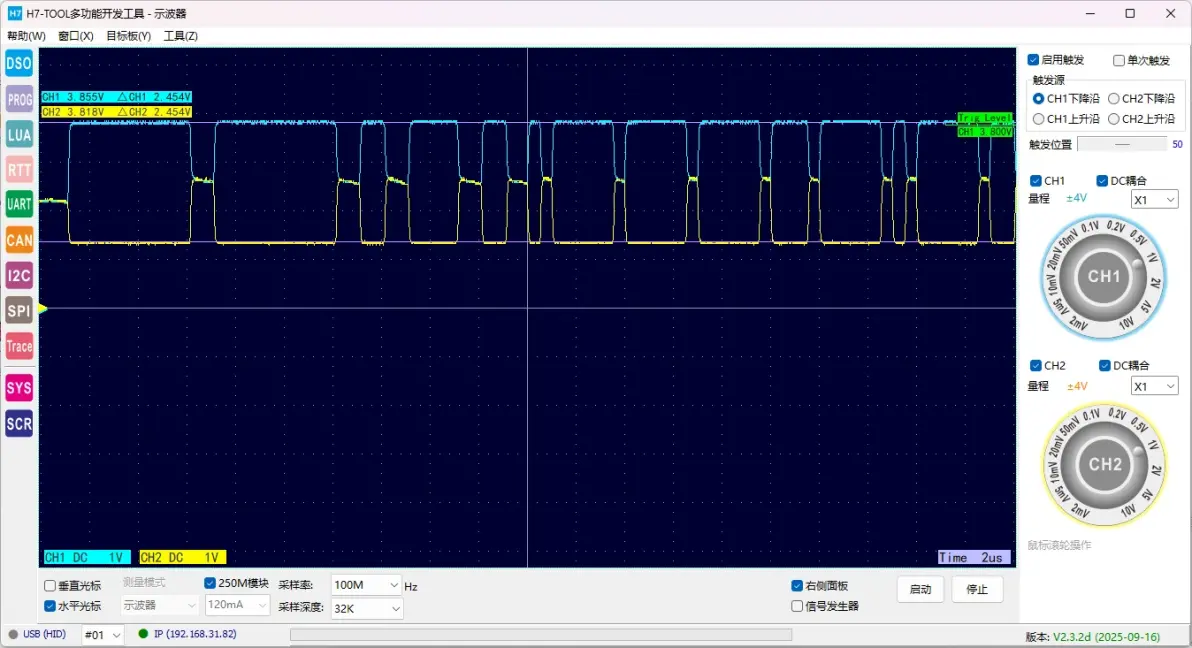Viewport: 1192px width, 648px height.
Task: Click the RTT viewer icon
Action: [19, 170]
